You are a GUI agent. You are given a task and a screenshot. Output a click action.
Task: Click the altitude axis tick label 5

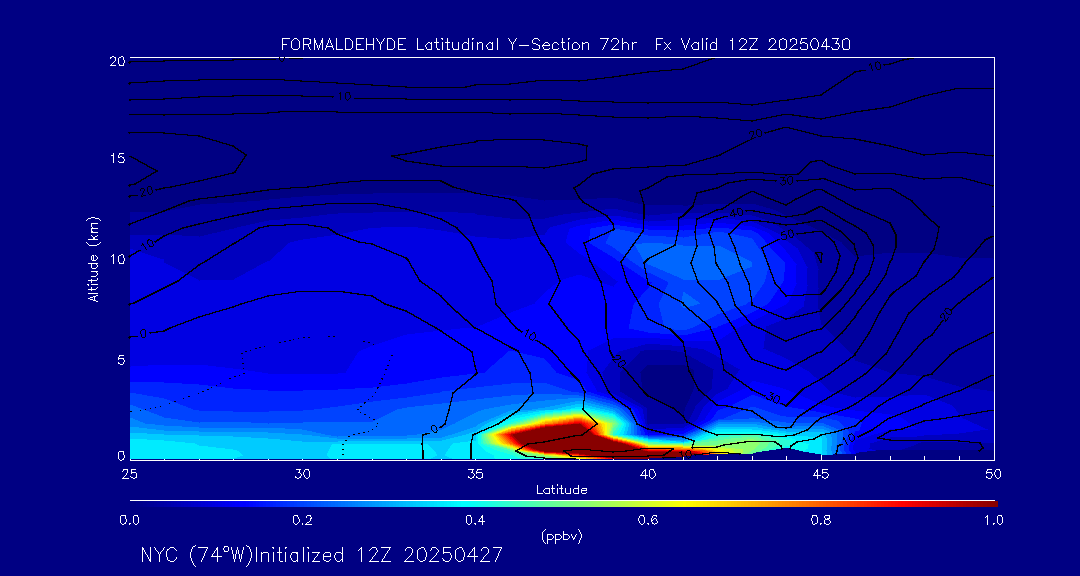point(120,359)
